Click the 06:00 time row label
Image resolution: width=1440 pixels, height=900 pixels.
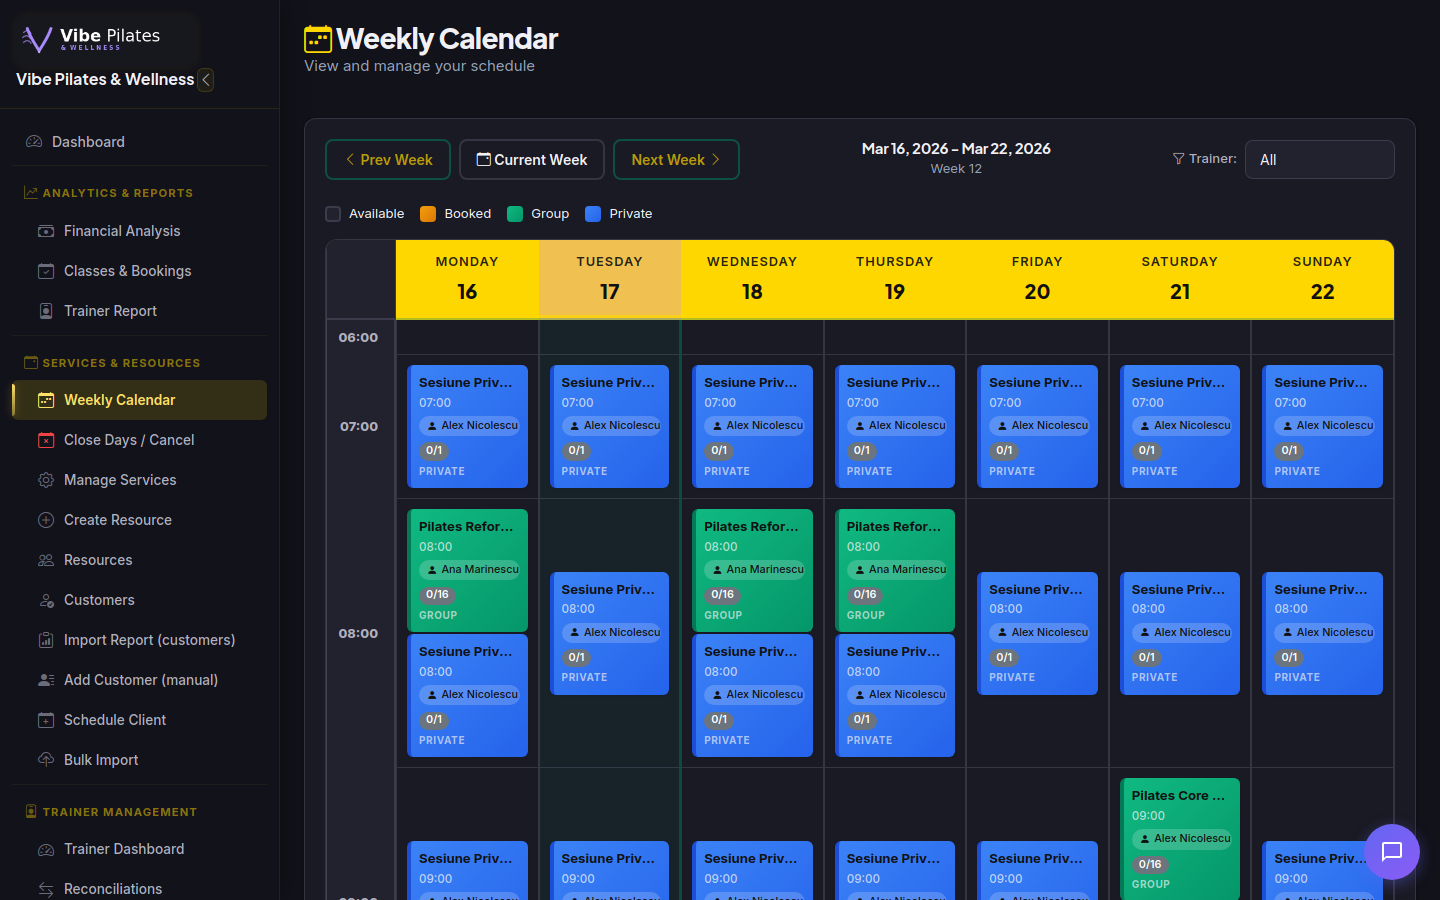358,338
